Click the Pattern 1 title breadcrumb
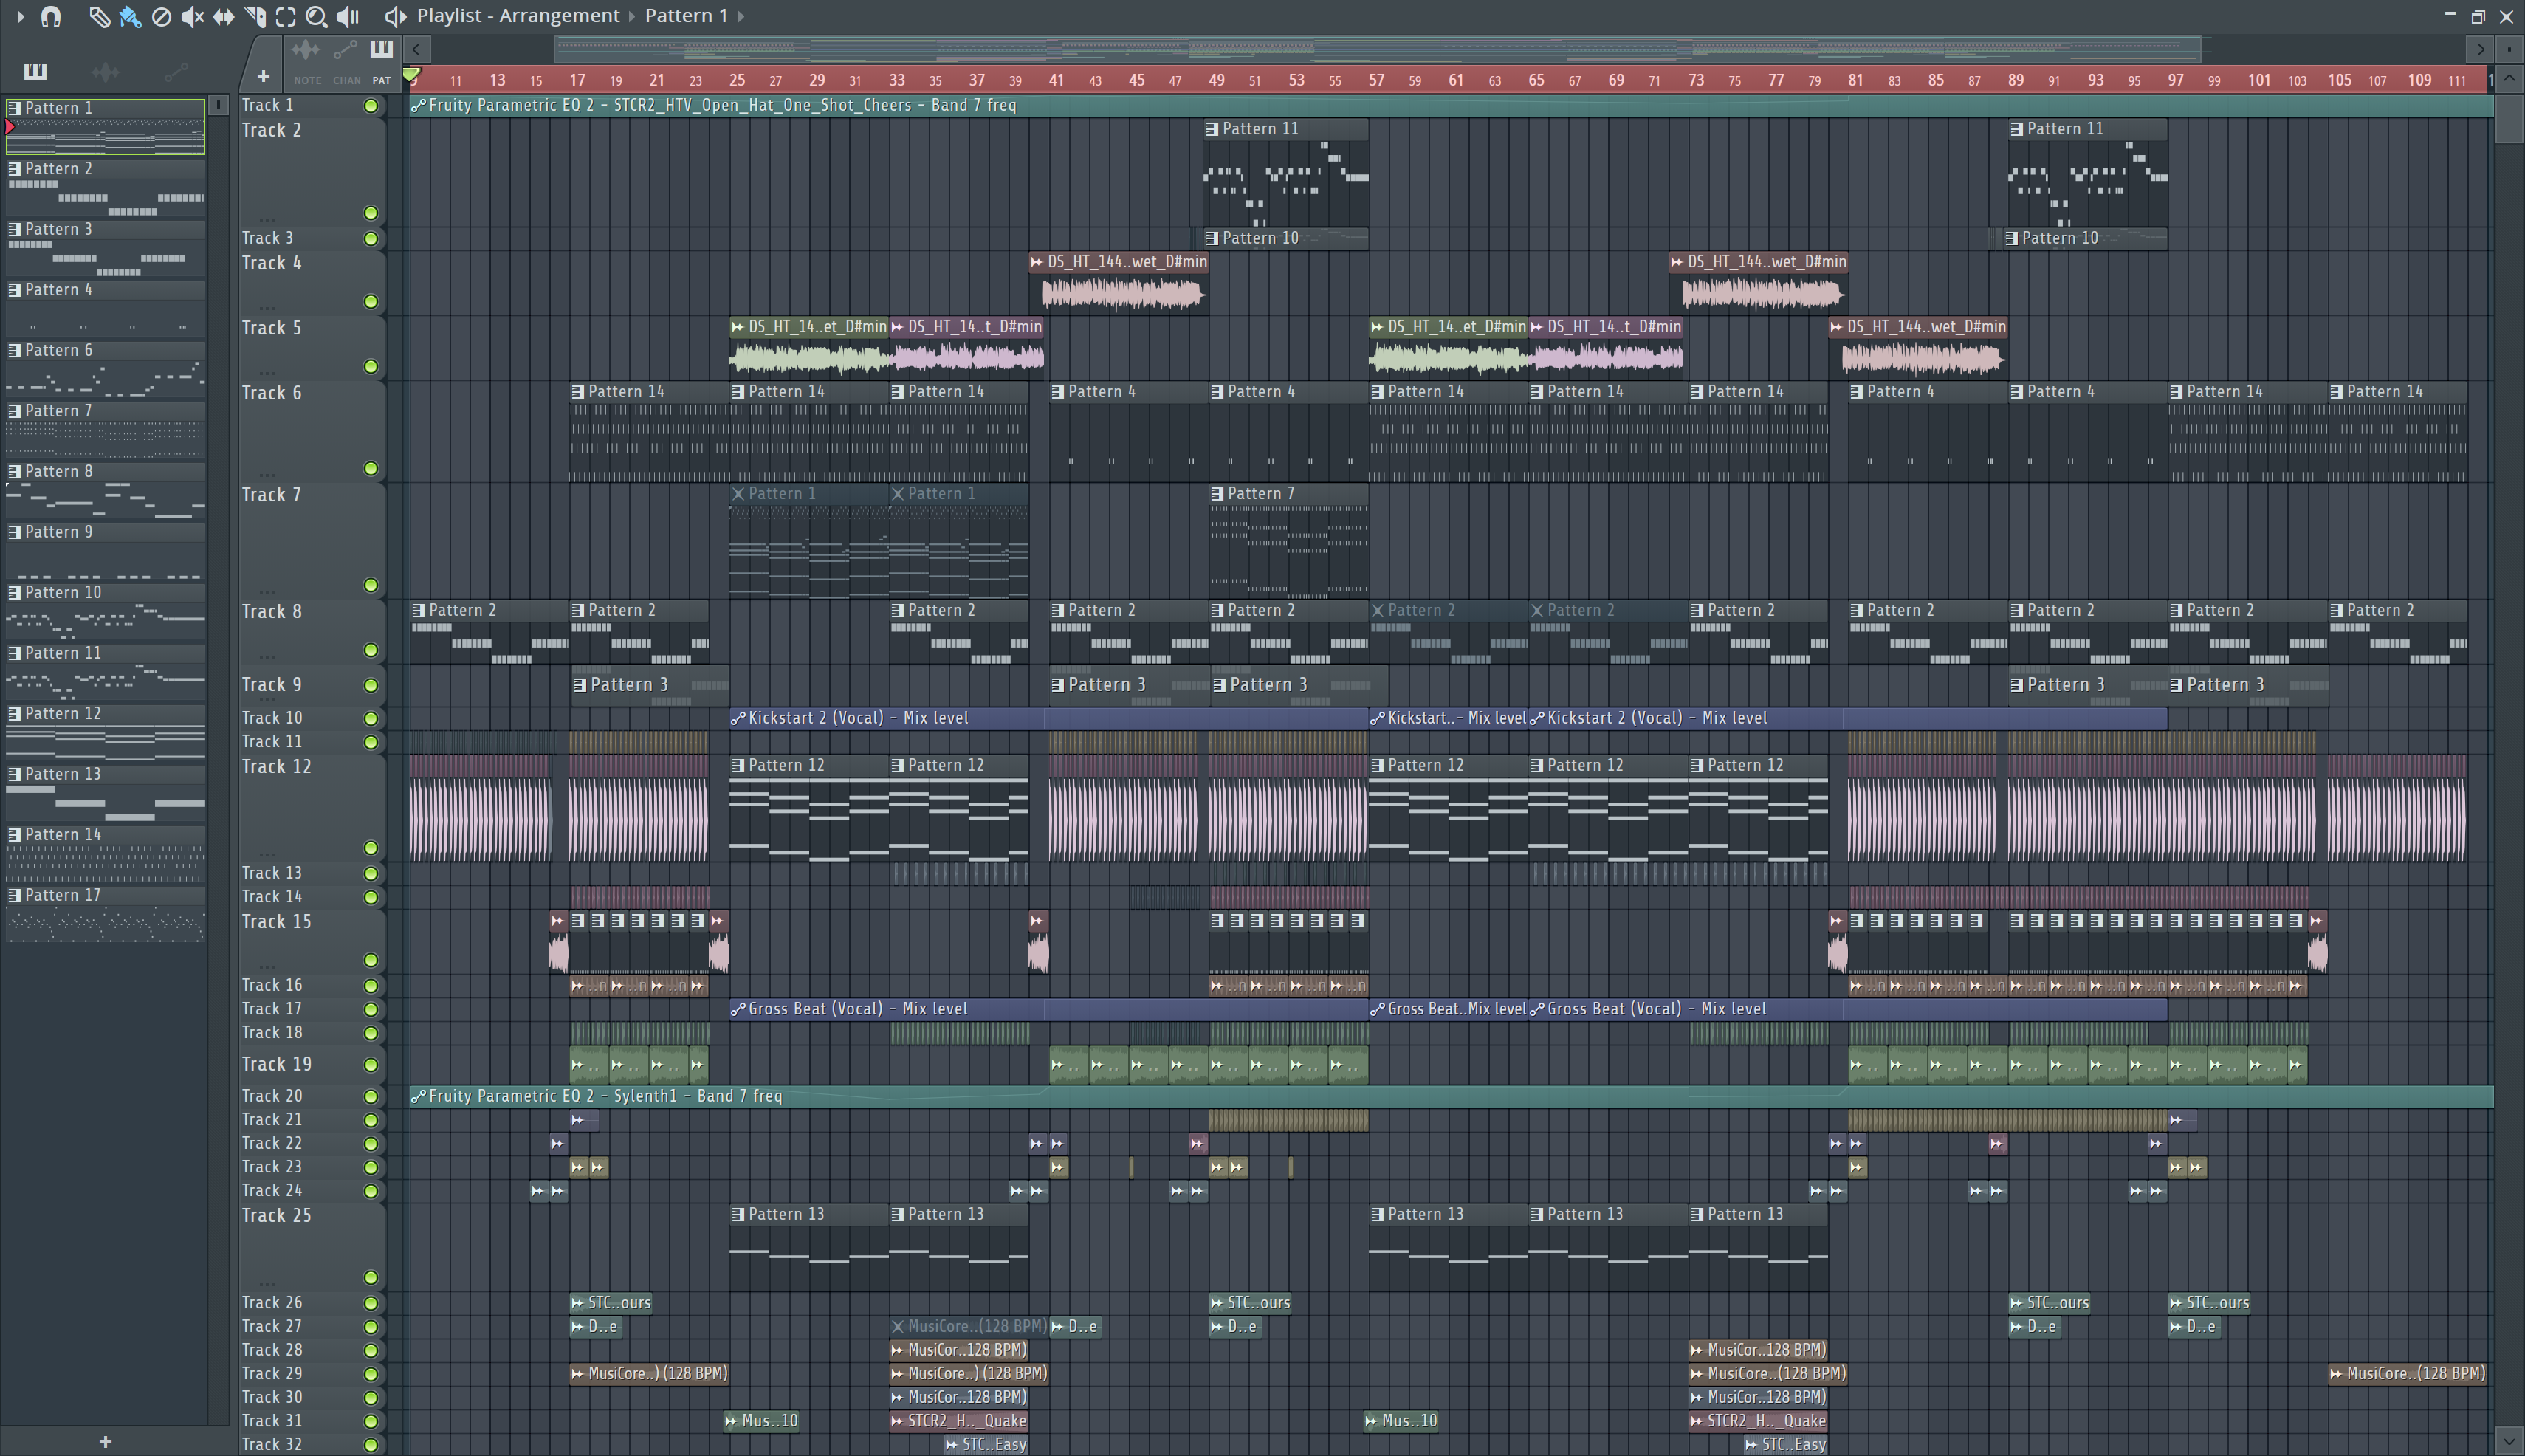 tap(686, 16)
